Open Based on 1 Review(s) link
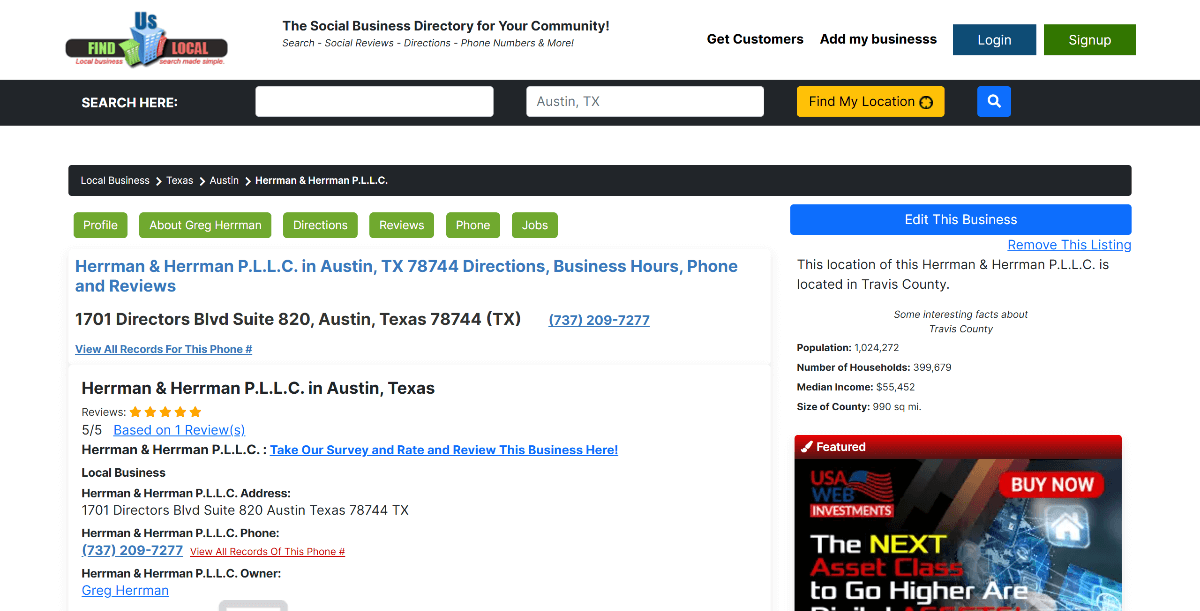Image resolution: width=1200 pixels, height=611 pixels. pyautogui.click(x=179, y=430)
